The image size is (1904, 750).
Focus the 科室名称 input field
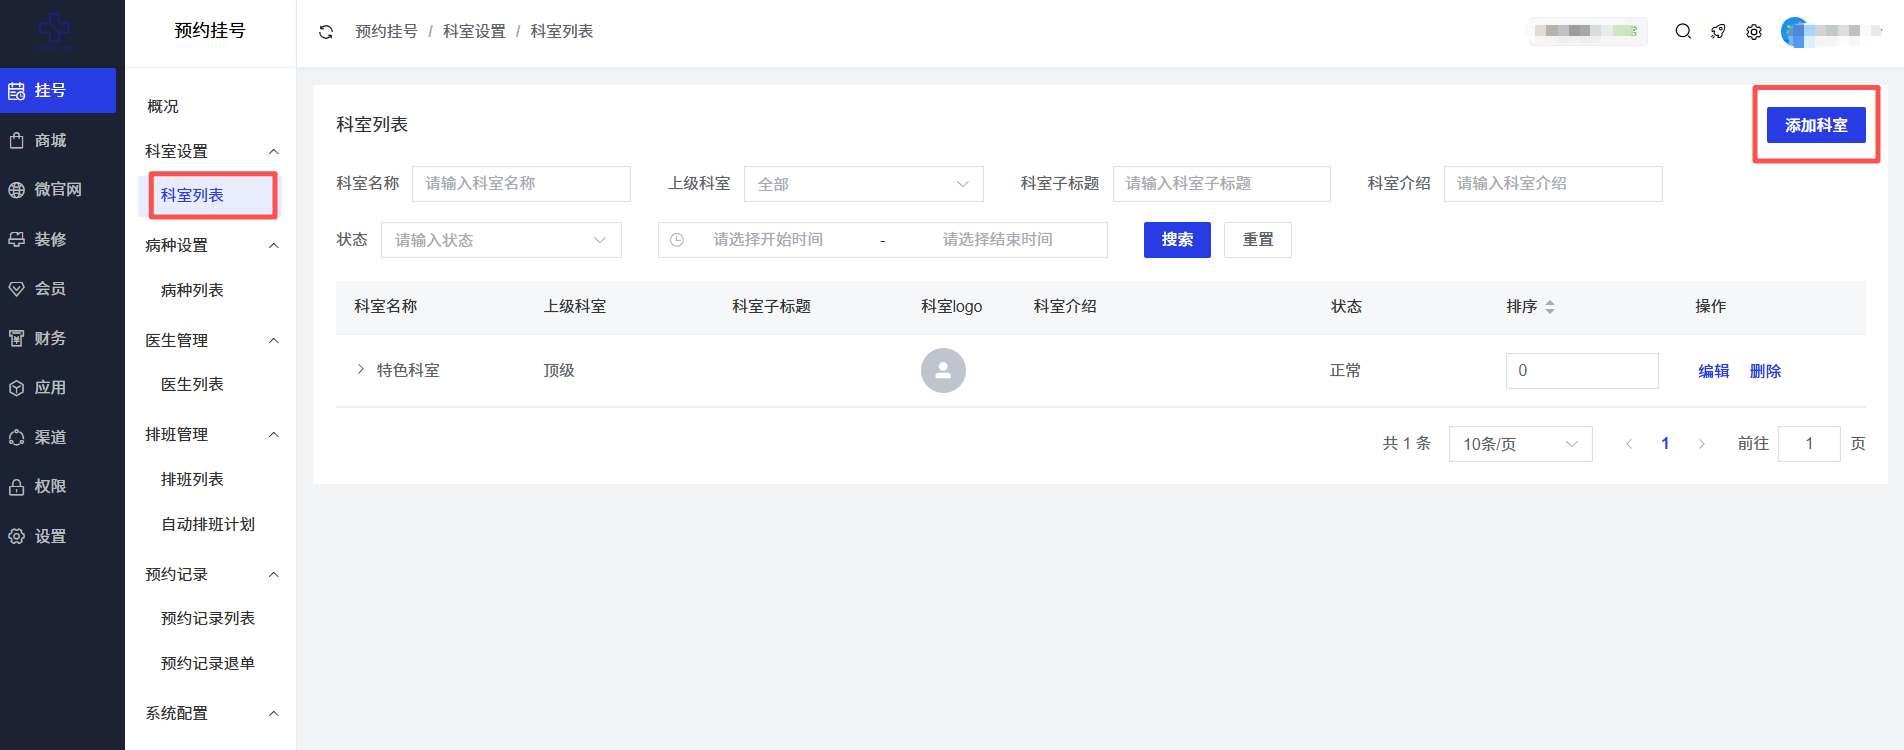(521, 183)
